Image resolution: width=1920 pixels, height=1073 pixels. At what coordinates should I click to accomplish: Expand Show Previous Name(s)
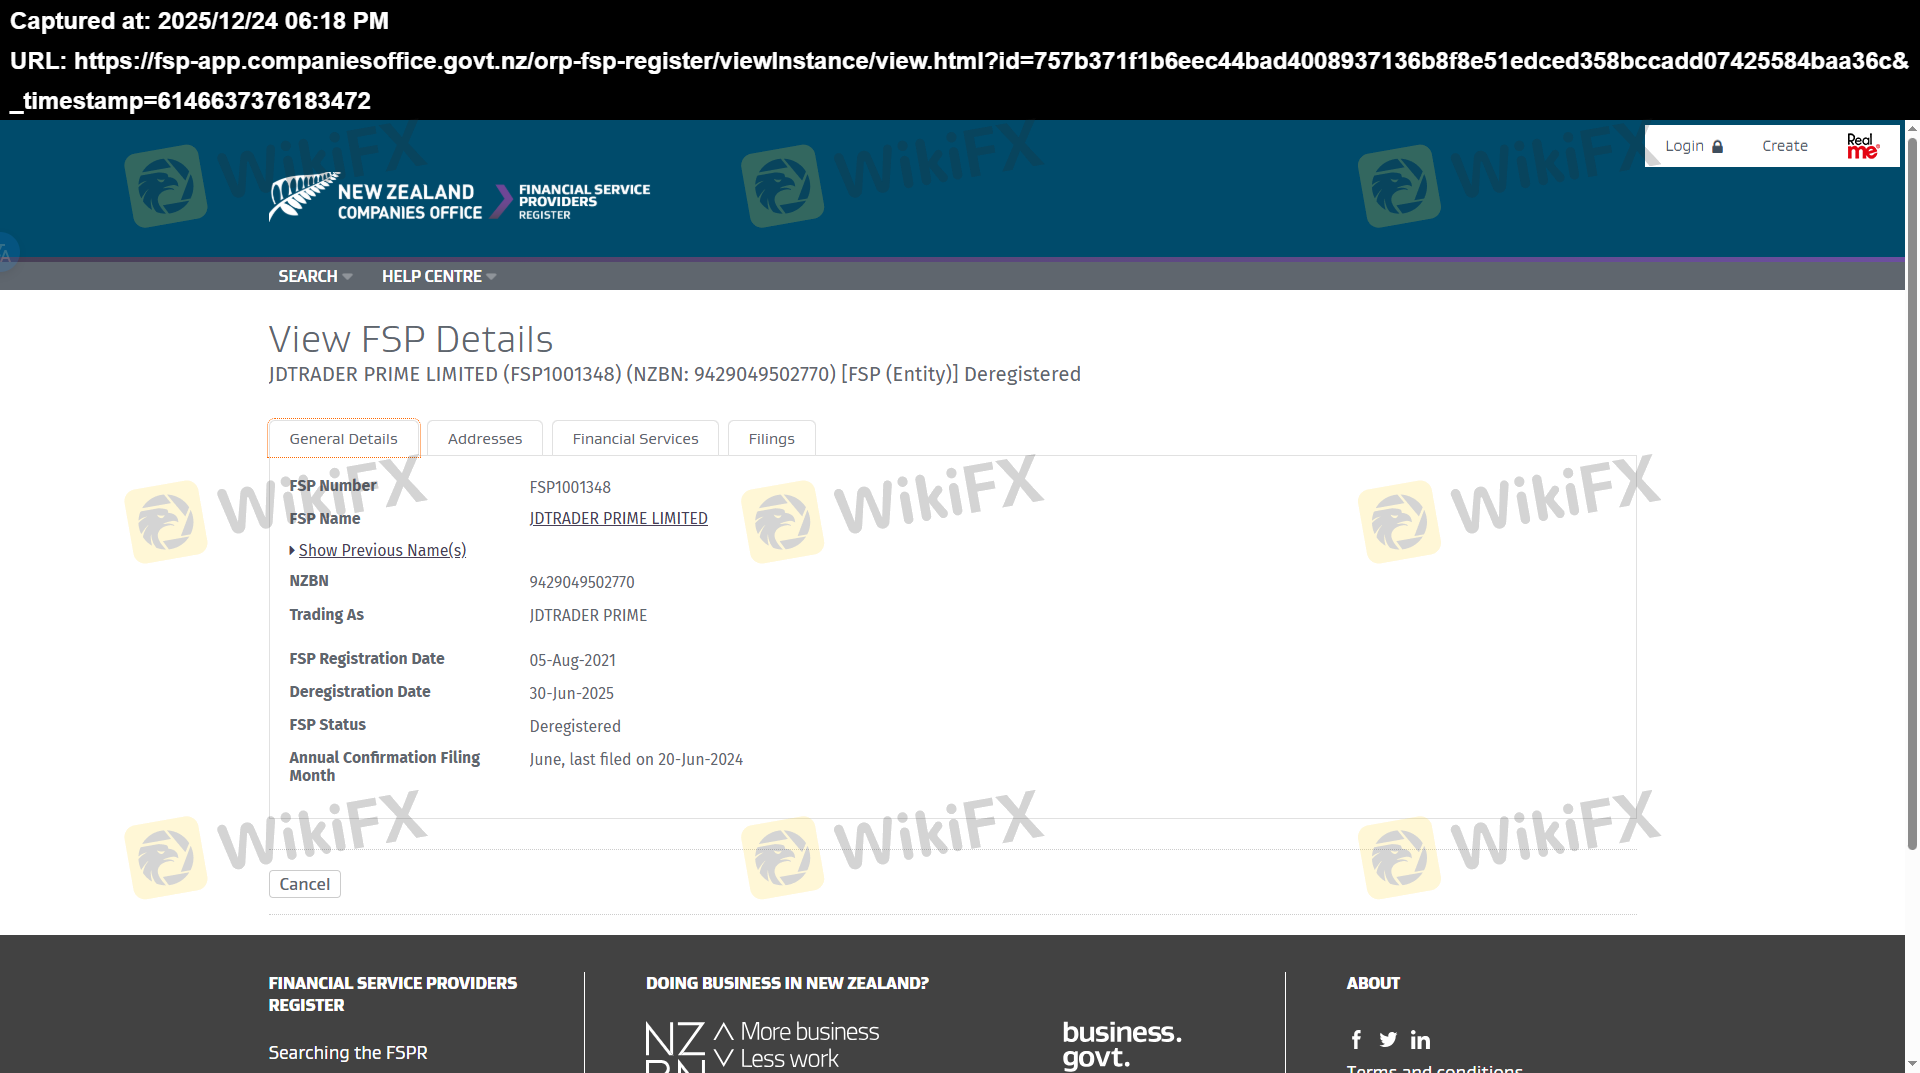coord(381,550)
